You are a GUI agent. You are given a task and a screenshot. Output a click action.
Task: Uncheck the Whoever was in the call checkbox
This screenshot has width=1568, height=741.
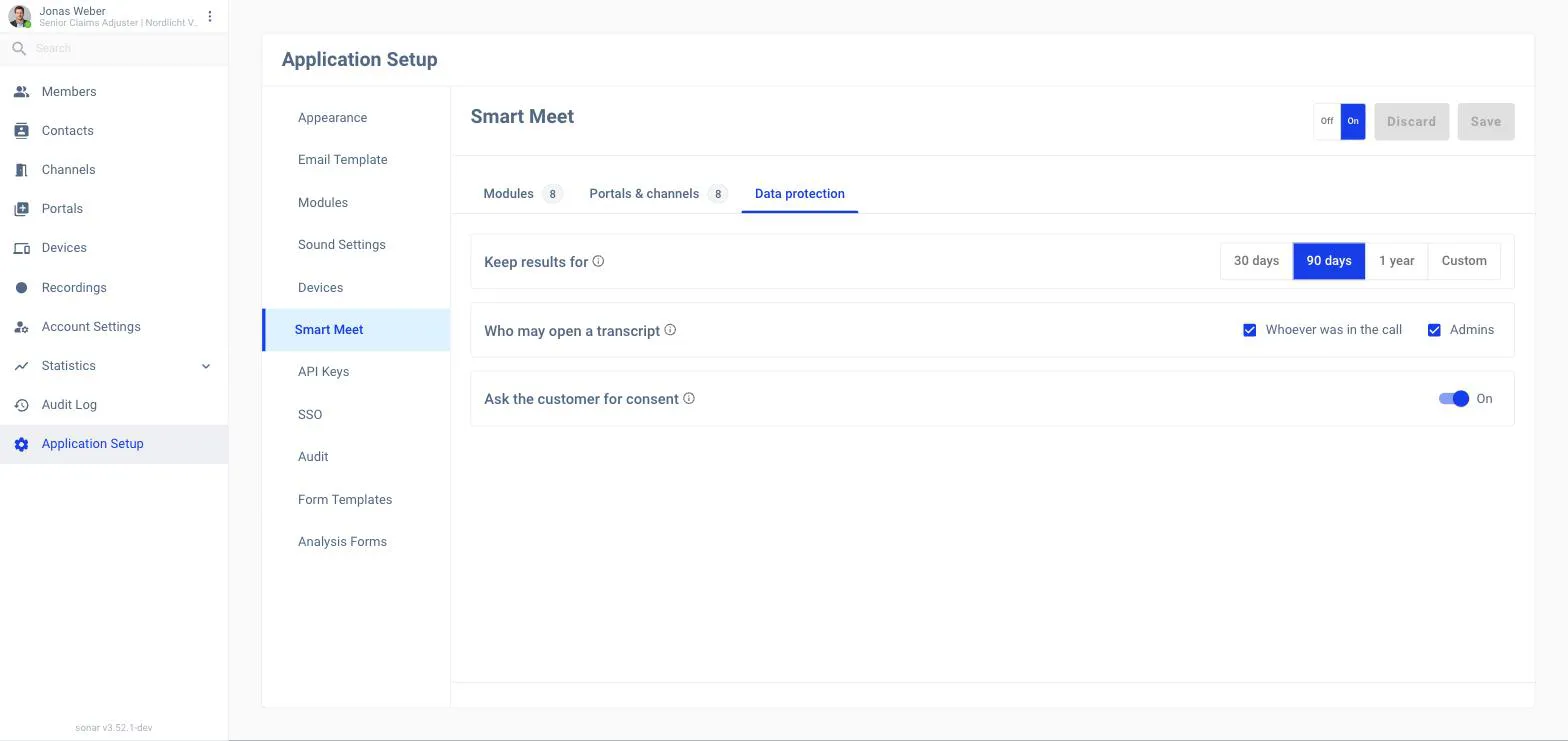point(1249,330)
